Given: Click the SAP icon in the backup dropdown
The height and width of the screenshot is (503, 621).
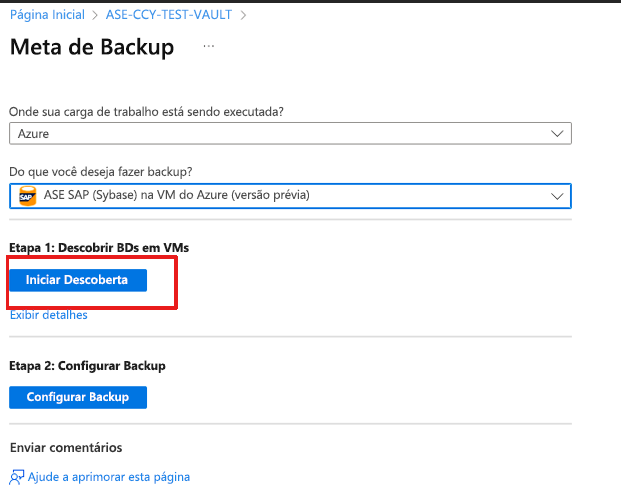Looking at the screenshot, I should coord(28,196).
